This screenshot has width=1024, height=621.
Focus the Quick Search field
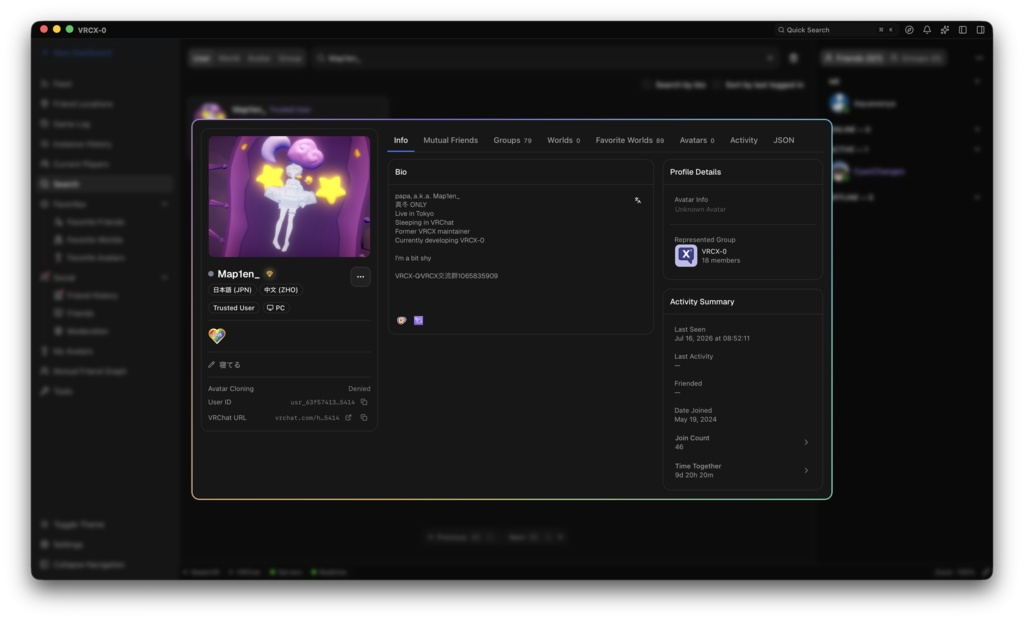coord(836,29)
